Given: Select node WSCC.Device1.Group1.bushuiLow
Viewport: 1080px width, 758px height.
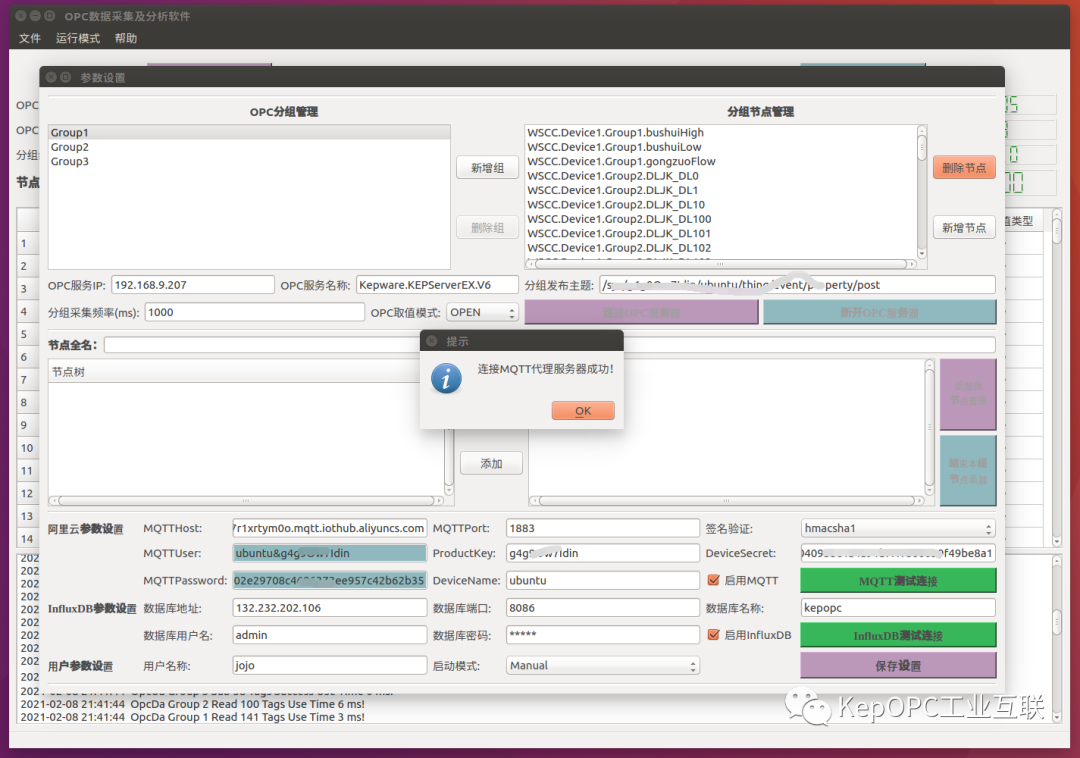Looking at the screenshot, I should [721, 147].
